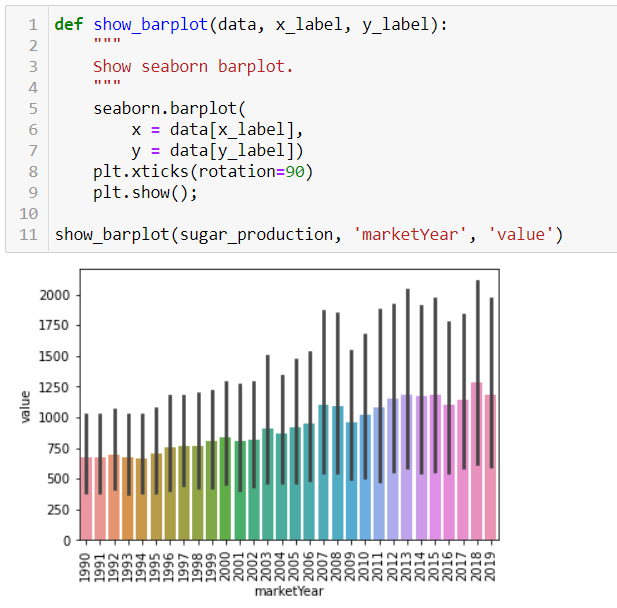Click line number 1 in the gutter
Screen dimensions: 617x608
click(x=33, y=25)
